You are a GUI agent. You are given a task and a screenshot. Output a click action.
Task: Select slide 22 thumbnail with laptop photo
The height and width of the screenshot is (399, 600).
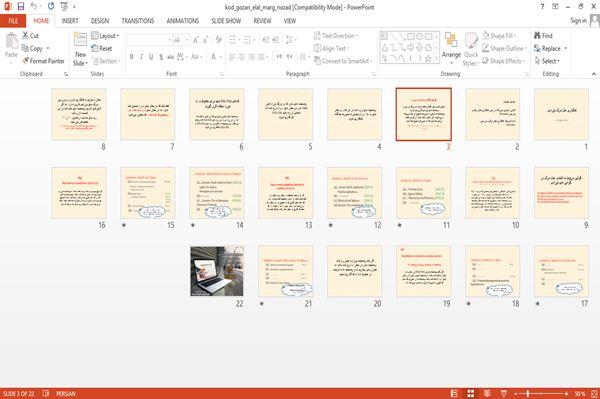[x=217, y=271]
